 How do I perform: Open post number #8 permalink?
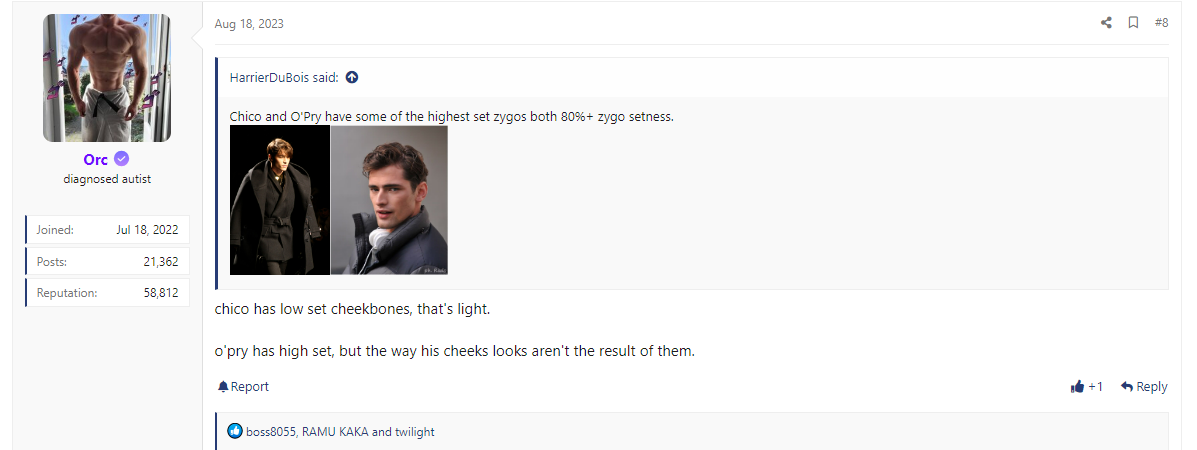tap(1161, 23)
